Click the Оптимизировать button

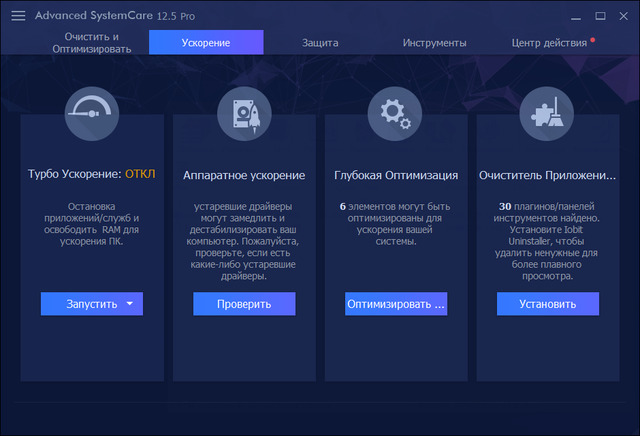395,304
